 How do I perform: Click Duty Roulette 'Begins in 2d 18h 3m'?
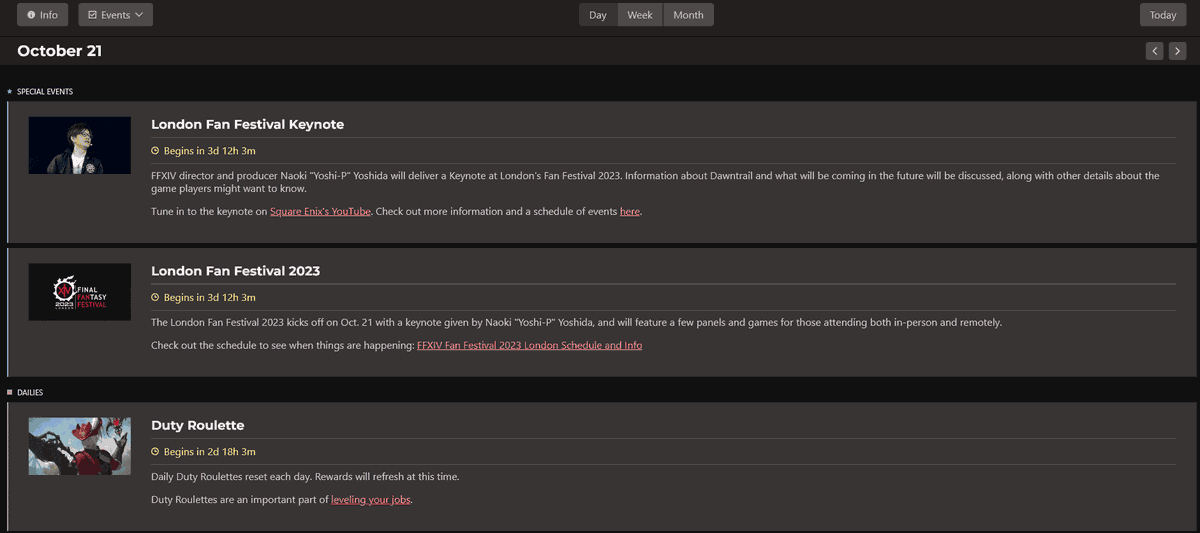(210, 452)
